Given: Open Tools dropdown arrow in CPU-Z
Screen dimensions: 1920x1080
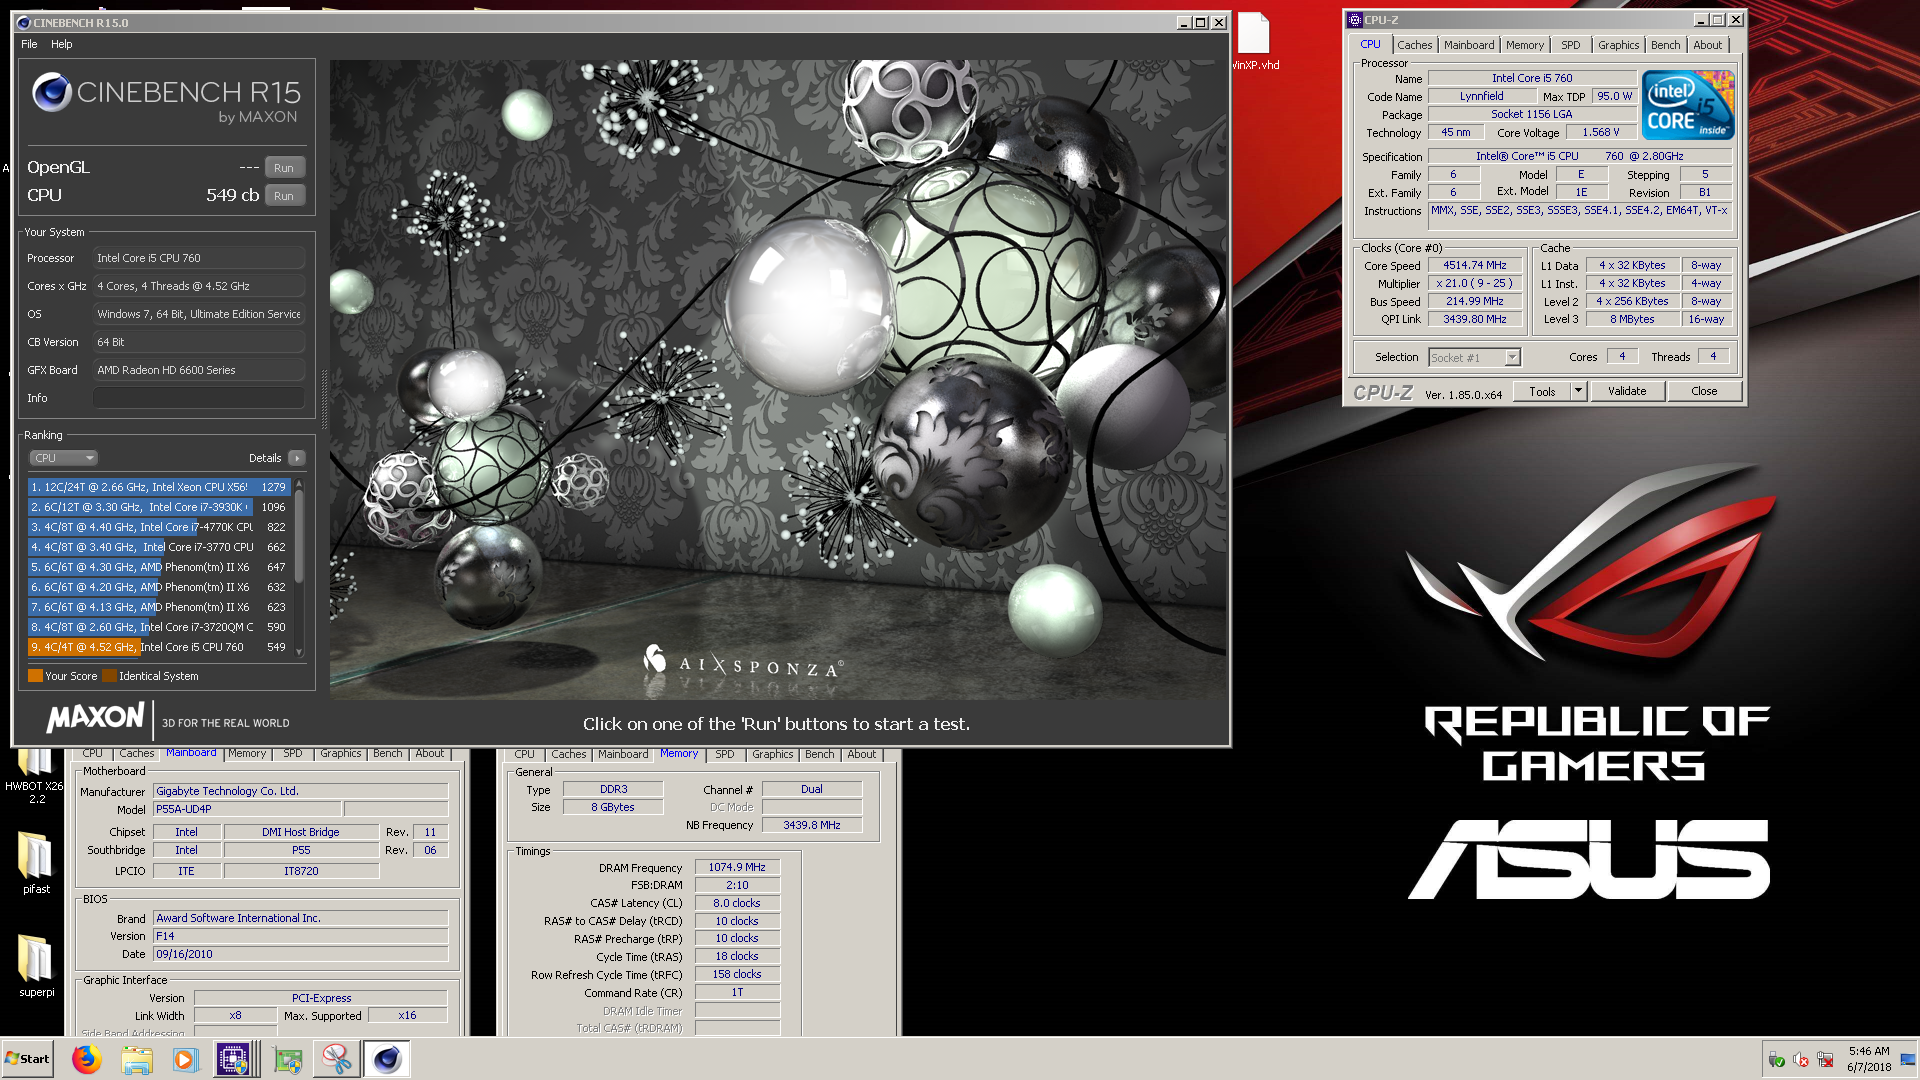Looking at the screenshot, I should tap(1578, 392).
